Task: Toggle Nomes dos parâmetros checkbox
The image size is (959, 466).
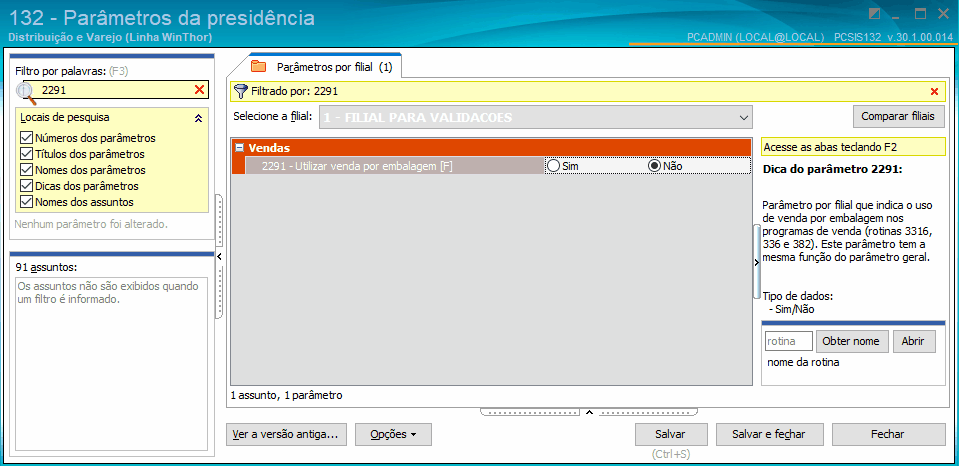Action: pyautogui.click(x=26, y=169)
